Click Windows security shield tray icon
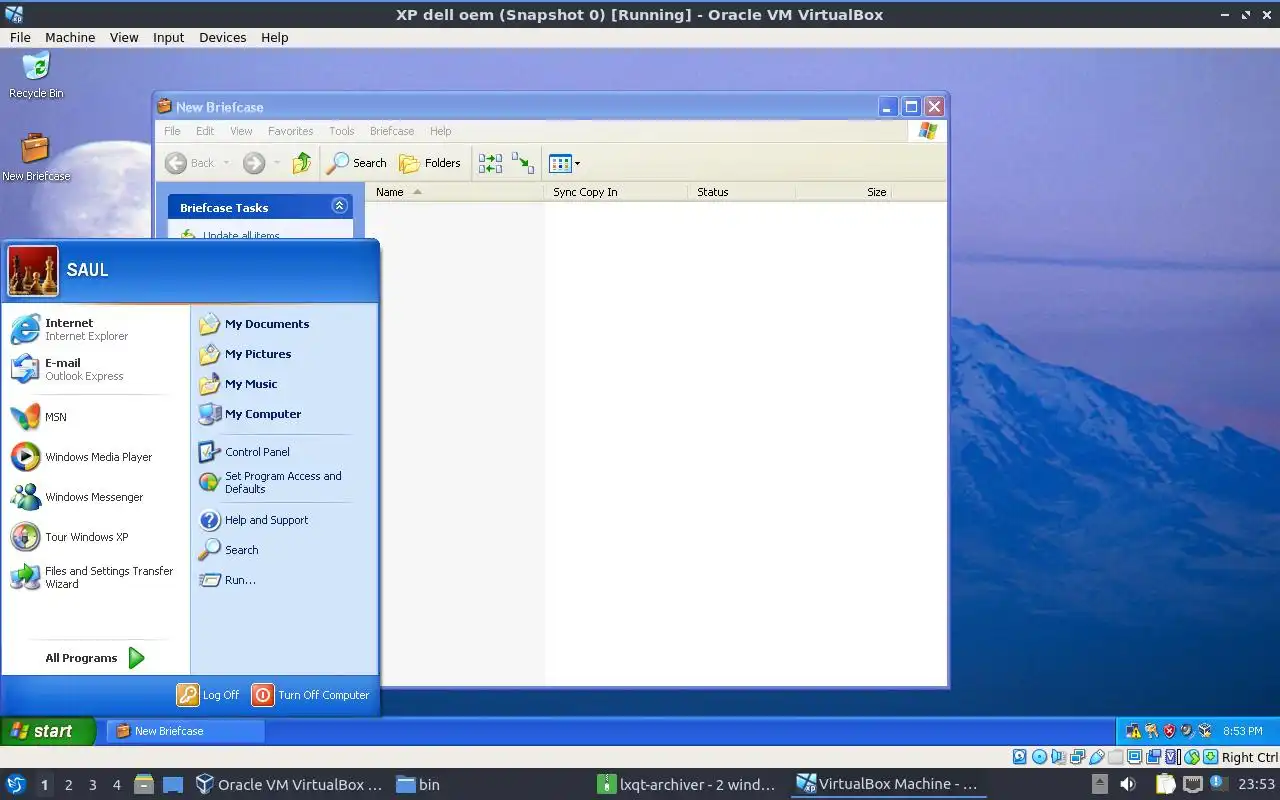The height and width of the screenshot is (800, 1280). [x=1169, y=731]
